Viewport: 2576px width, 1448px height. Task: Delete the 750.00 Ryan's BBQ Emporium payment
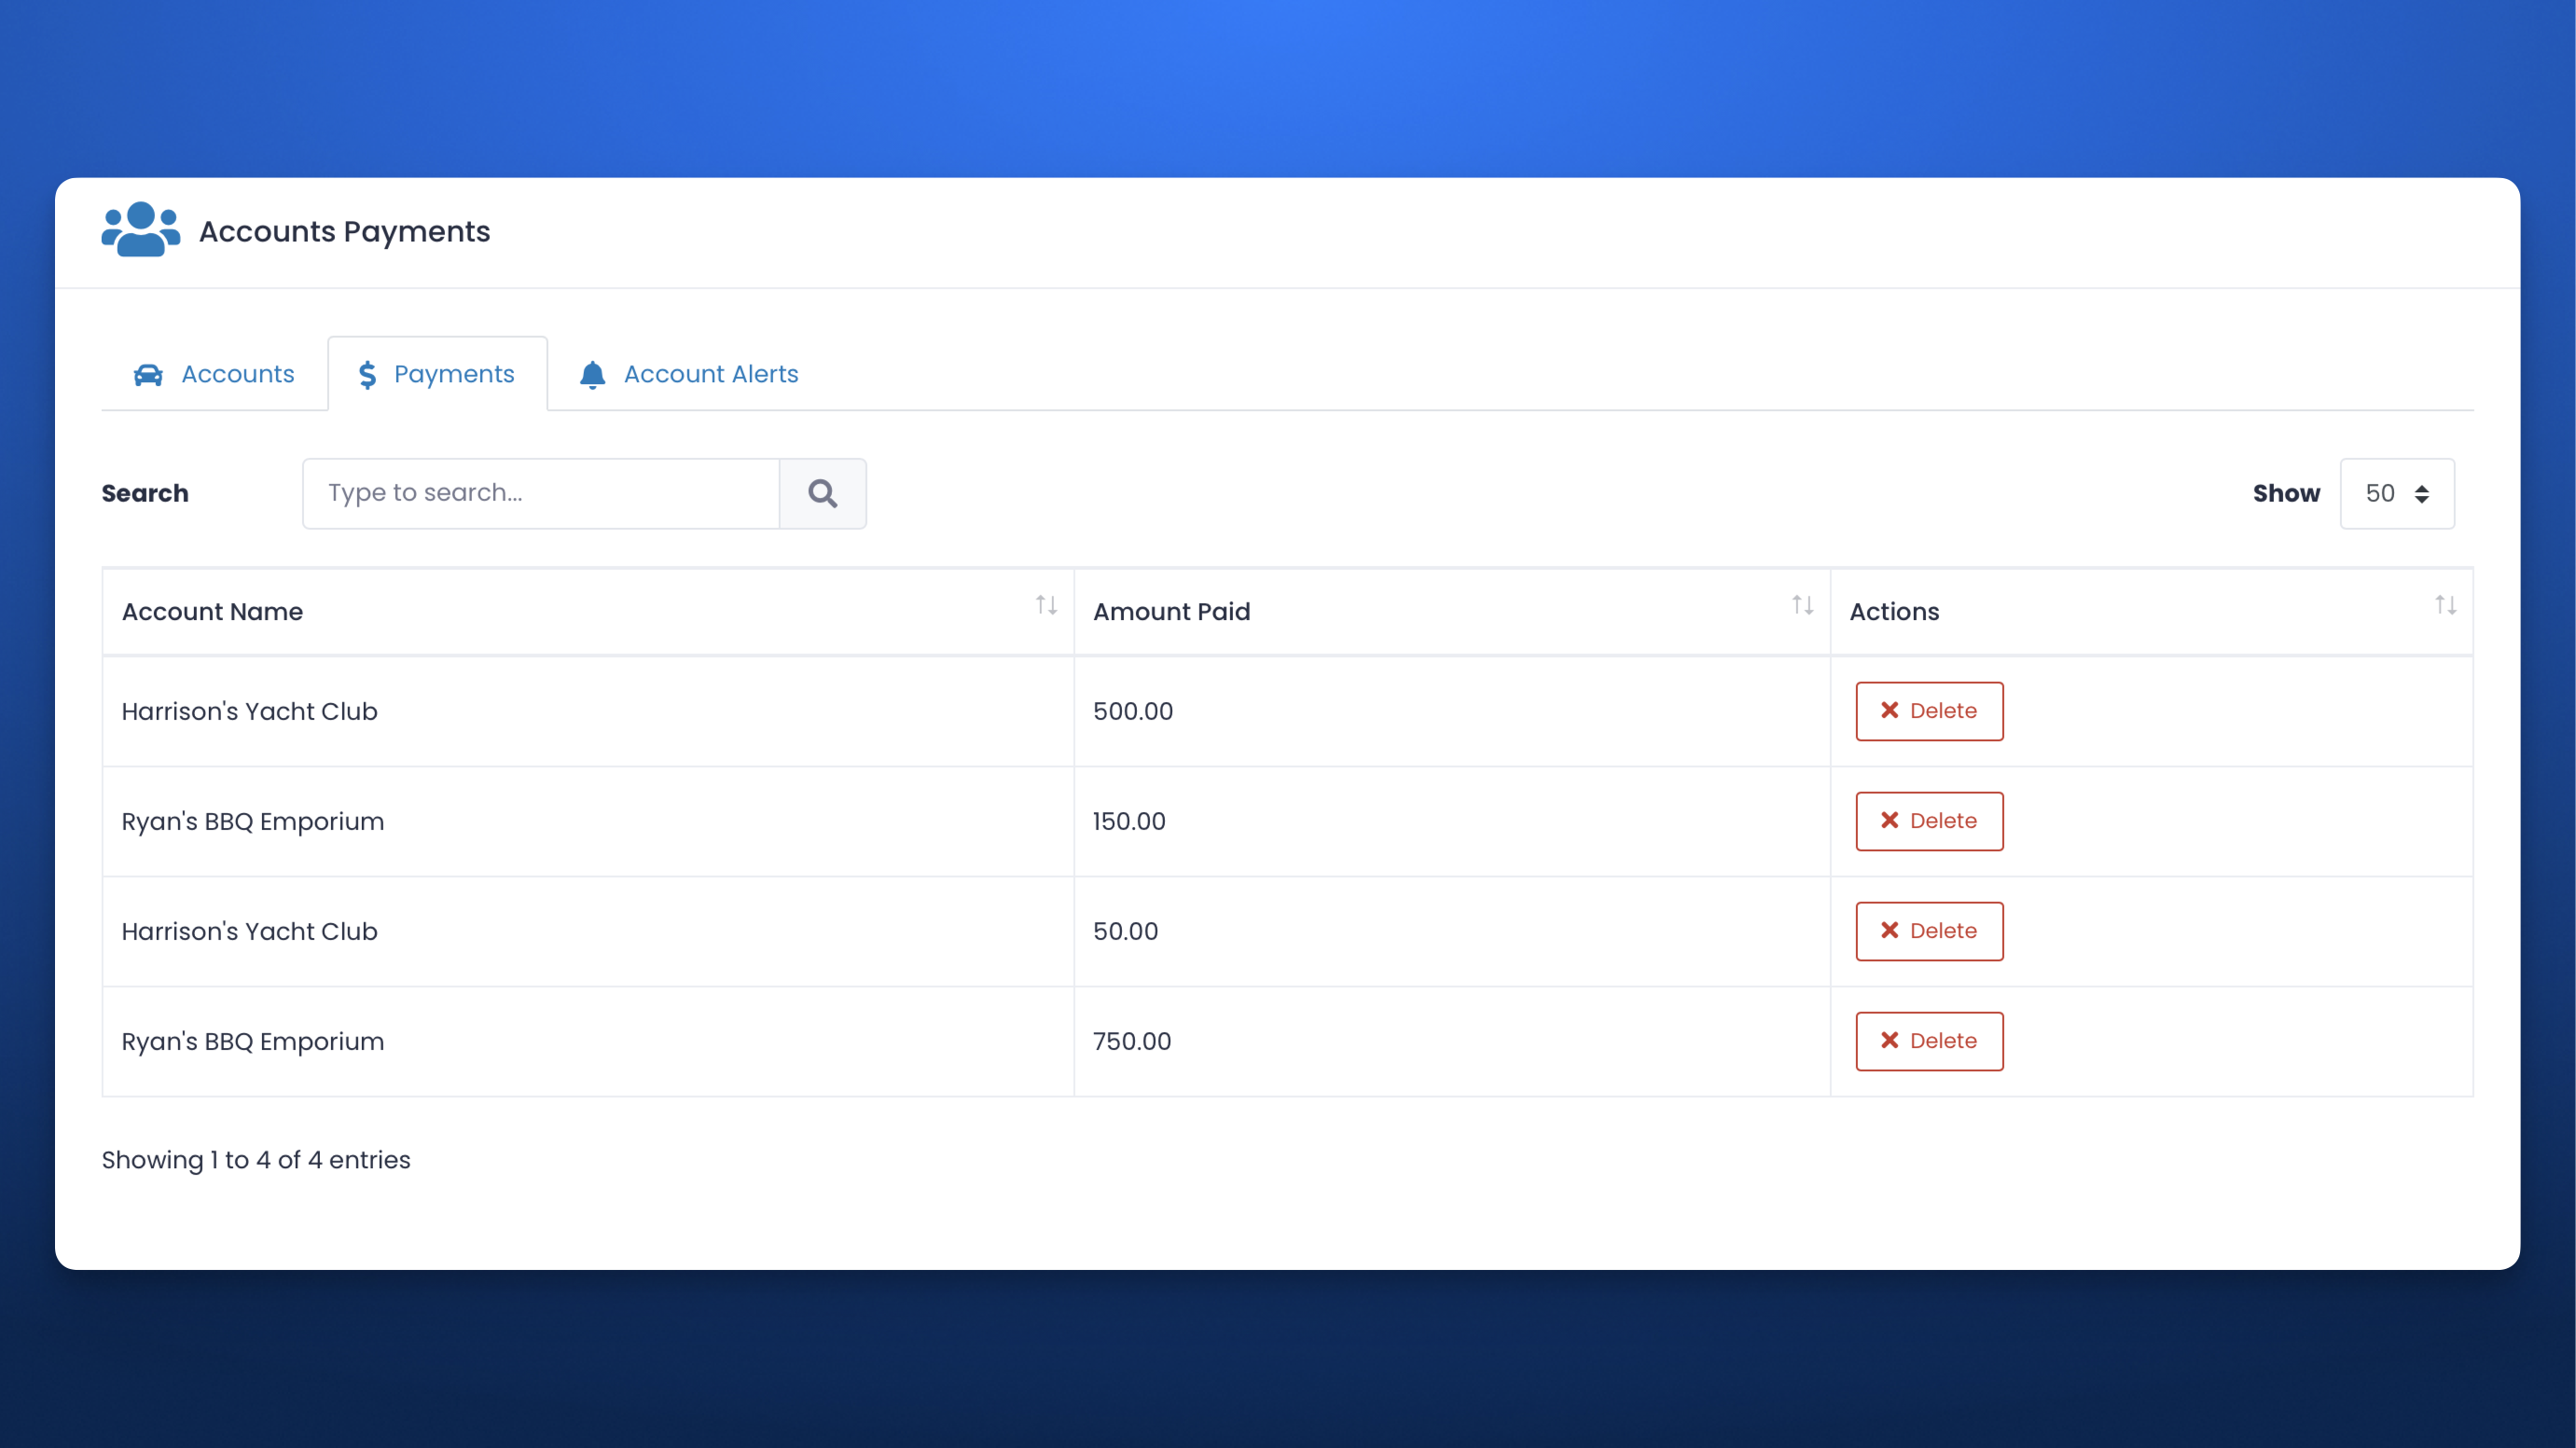1929,1041
